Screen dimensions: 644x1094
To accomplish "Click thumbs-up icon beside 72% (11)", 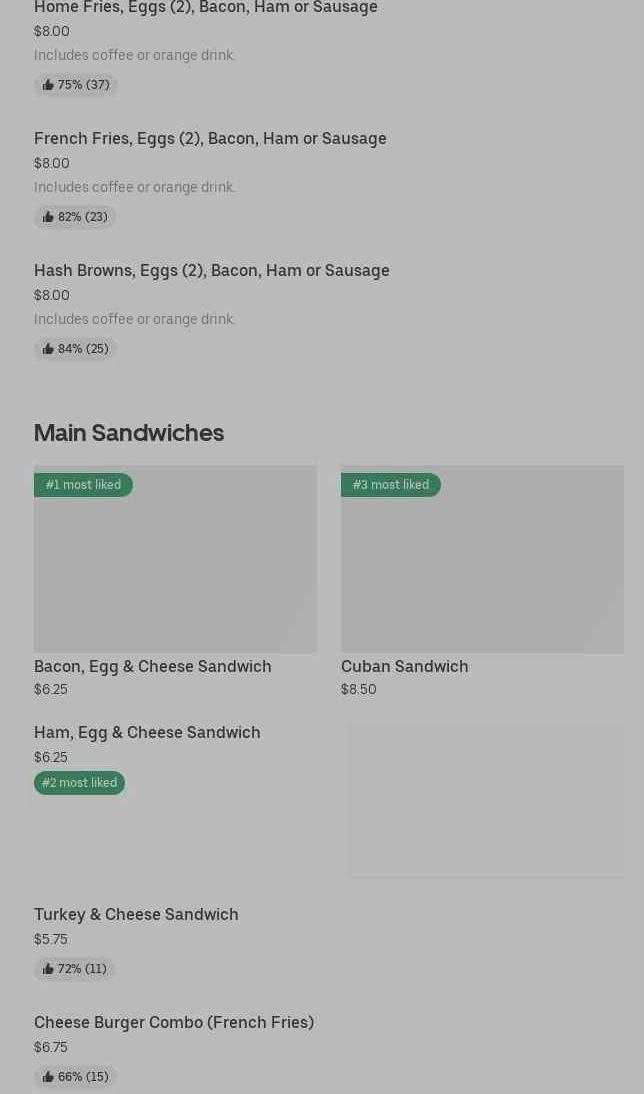I will pyautogui.click(x=48, y=969).
